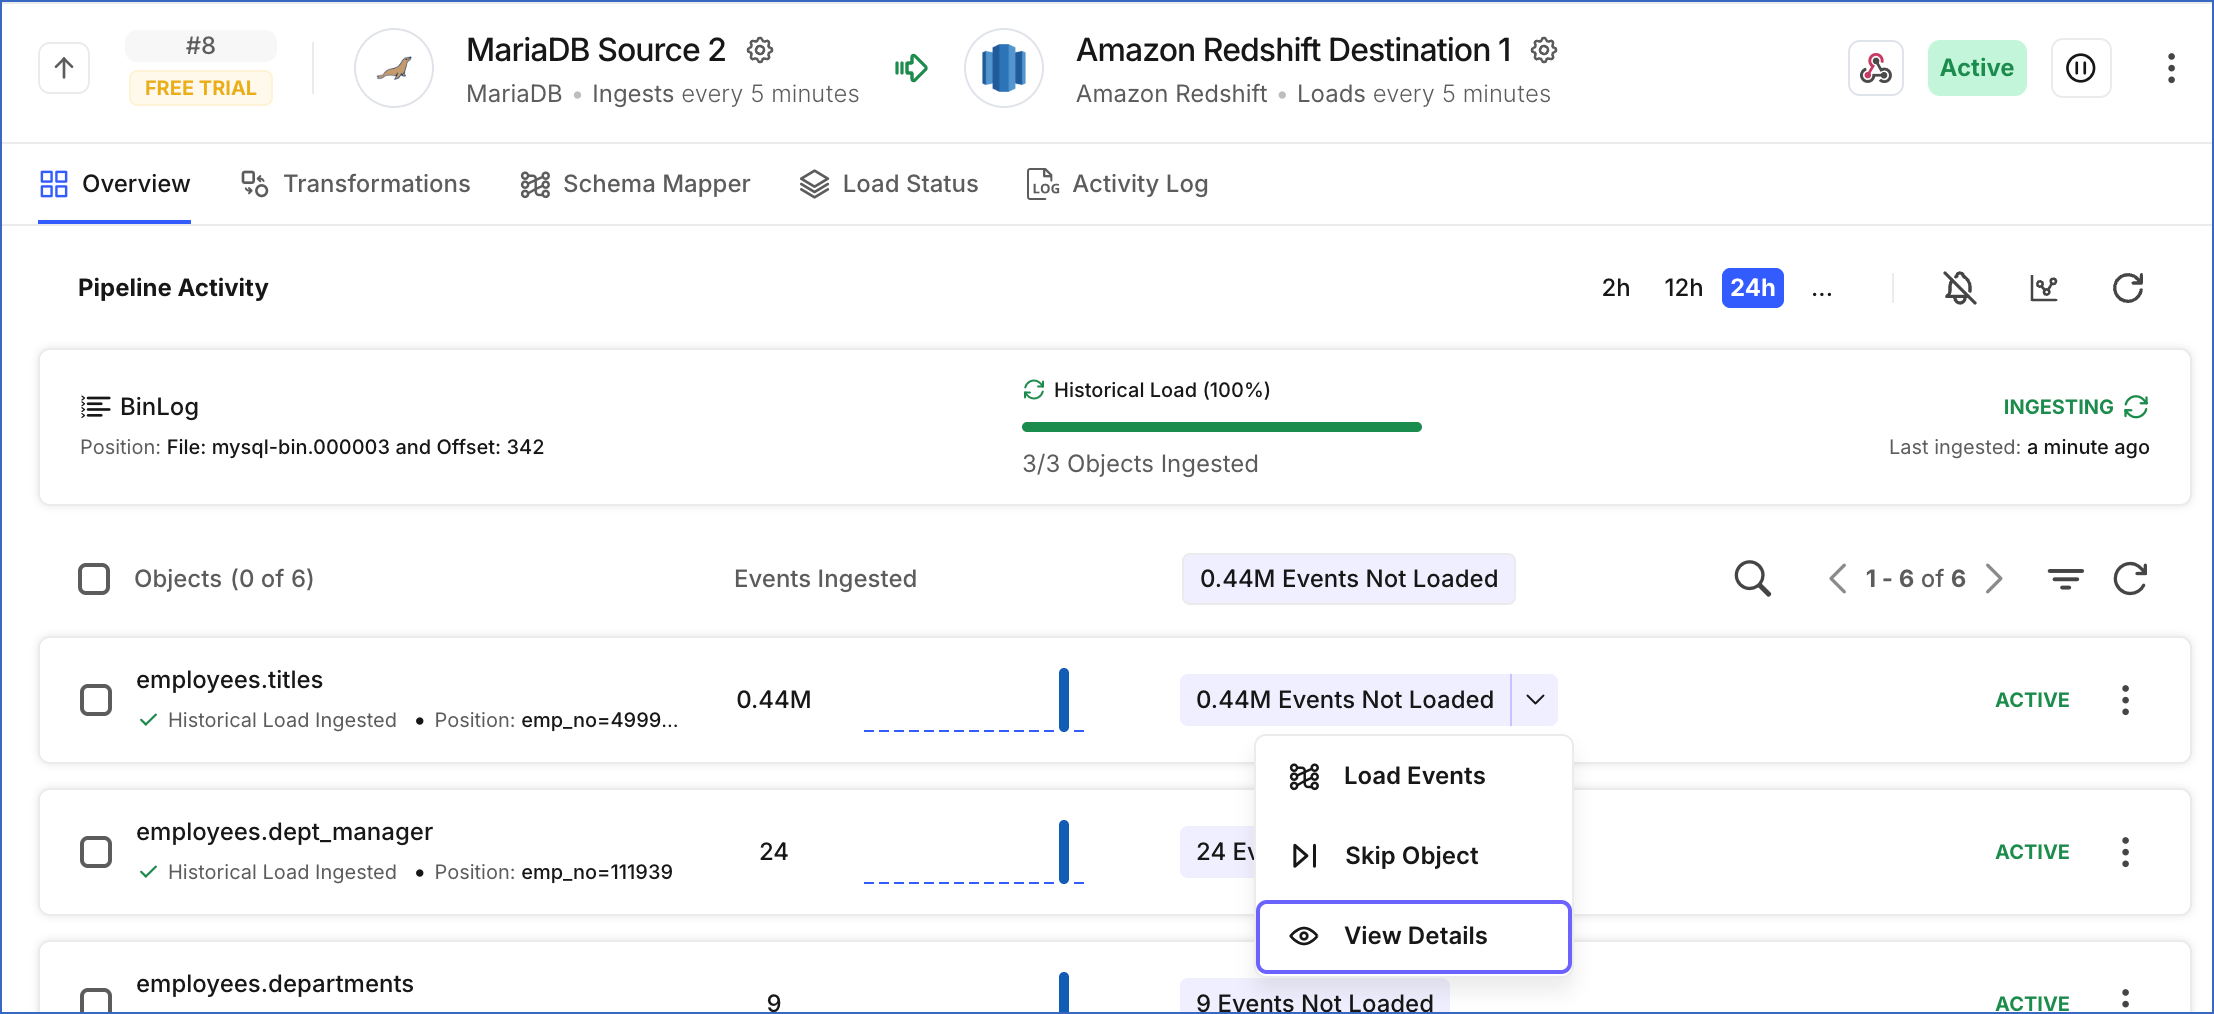
Task: Refresh Pipeline Activity section
Action: pyautogui.click(x=2127, y=288)
